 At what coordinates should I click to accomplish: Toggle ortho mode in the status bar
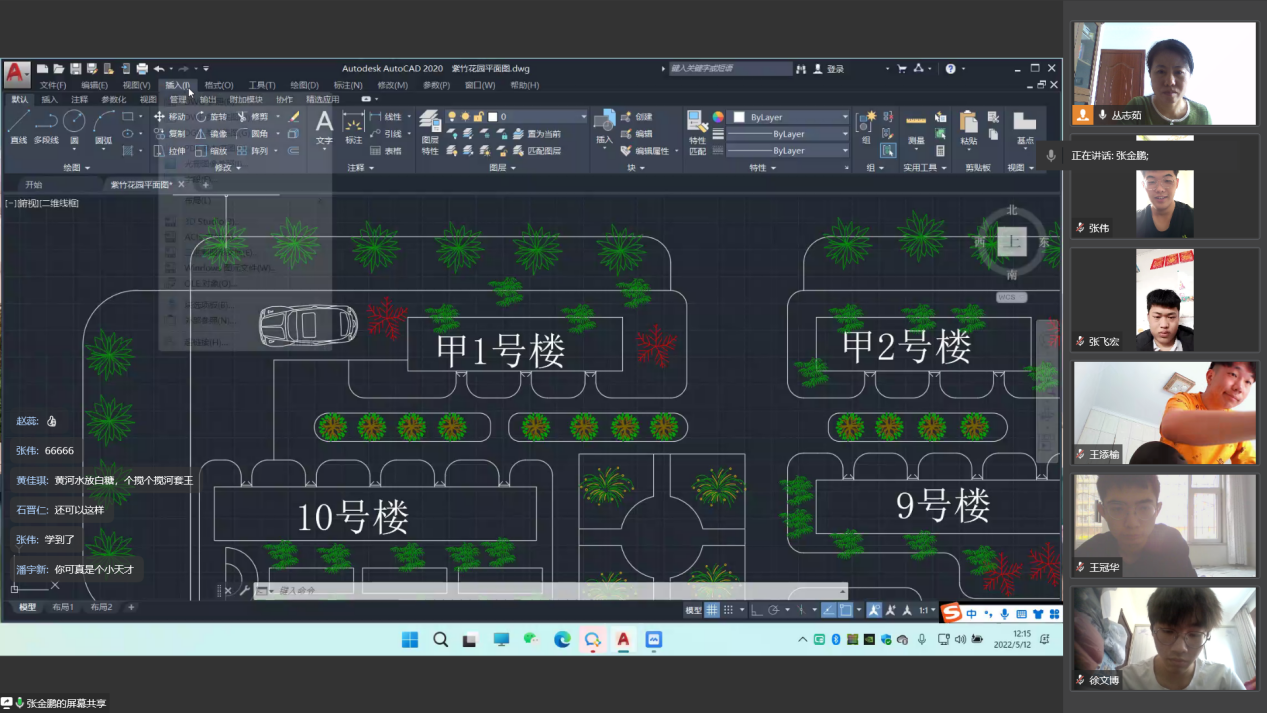(757, 610)
